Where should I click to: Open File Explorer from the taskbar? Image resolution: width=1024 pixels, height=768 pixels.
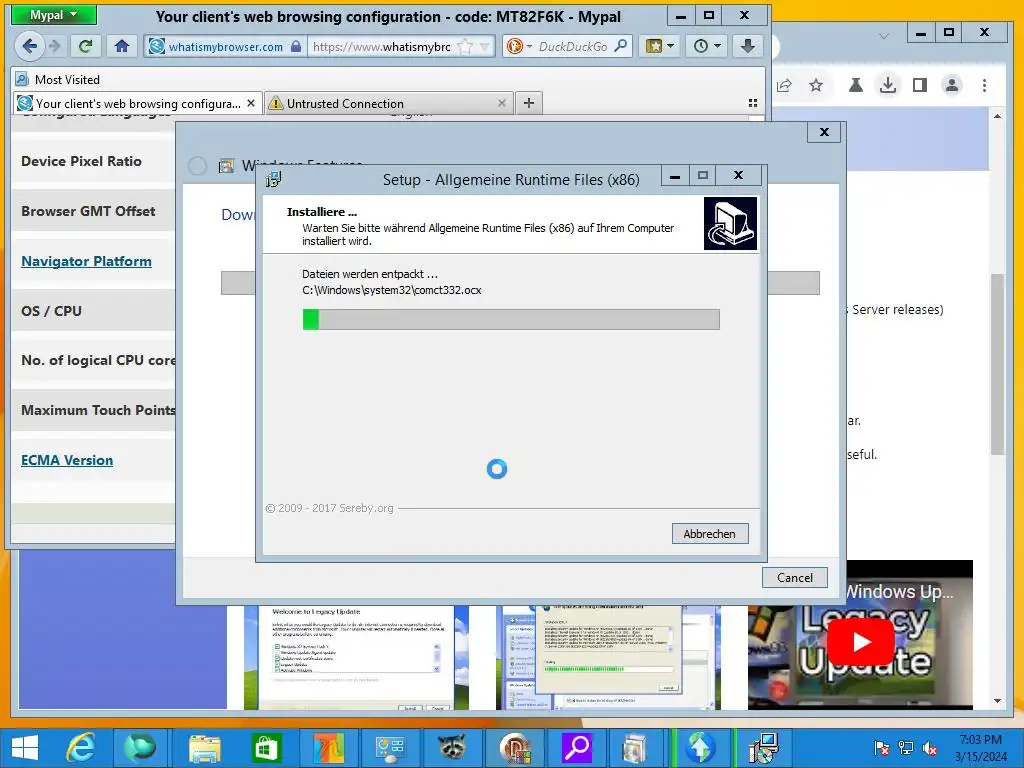[204, 748]
